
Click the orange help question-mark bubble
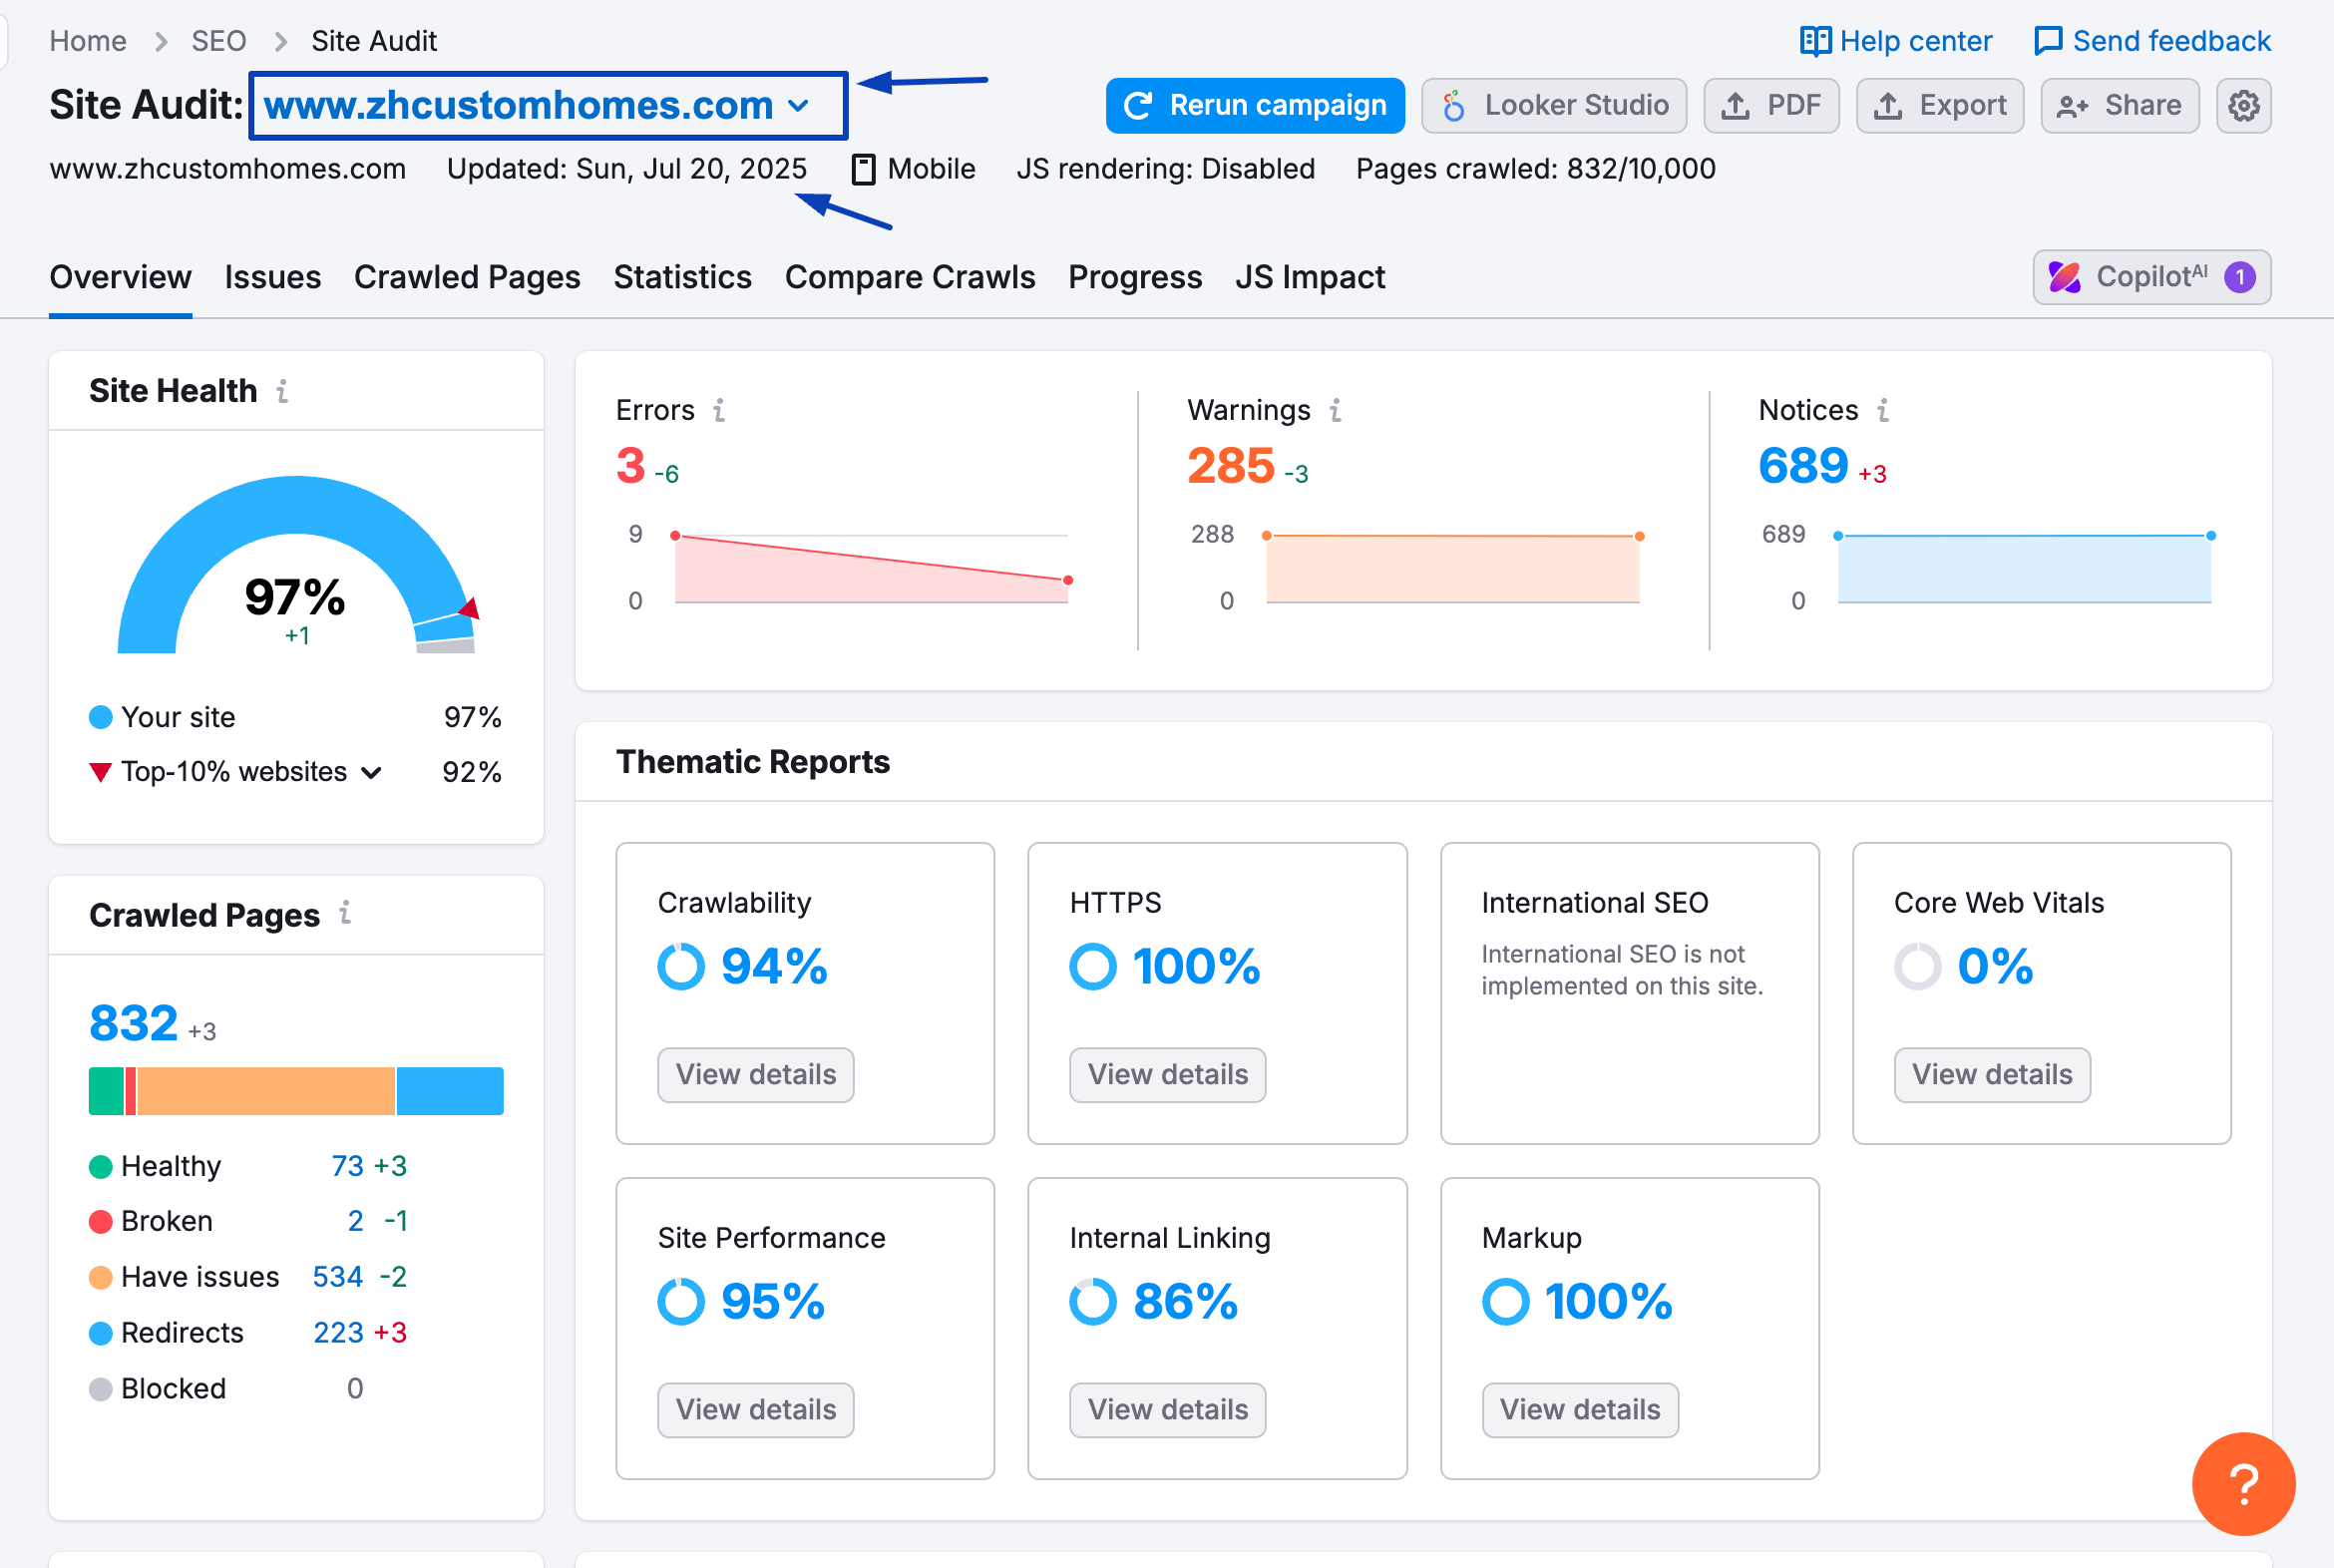[x=2243, y=1483]
